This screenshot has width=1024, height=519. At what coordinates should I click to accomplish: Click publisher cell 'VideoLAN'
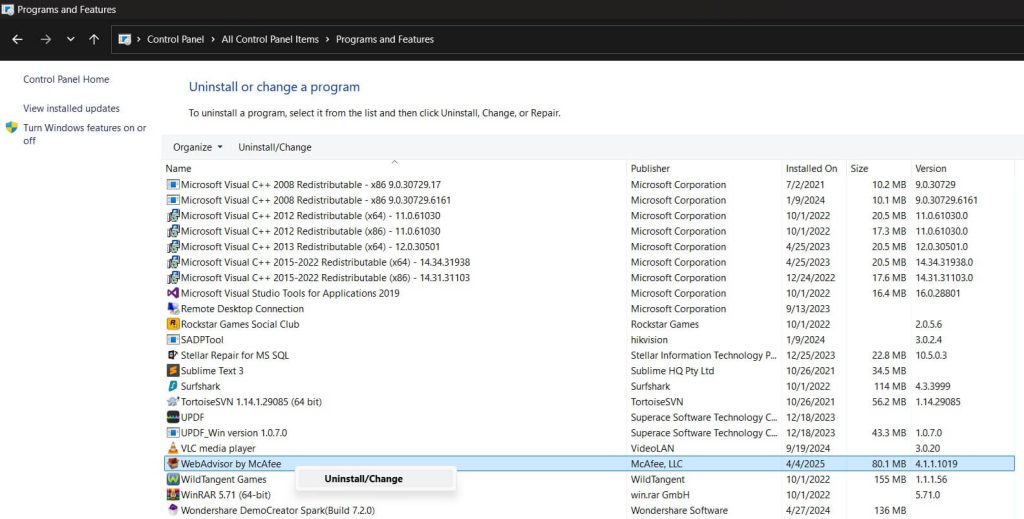click(652, 448)
